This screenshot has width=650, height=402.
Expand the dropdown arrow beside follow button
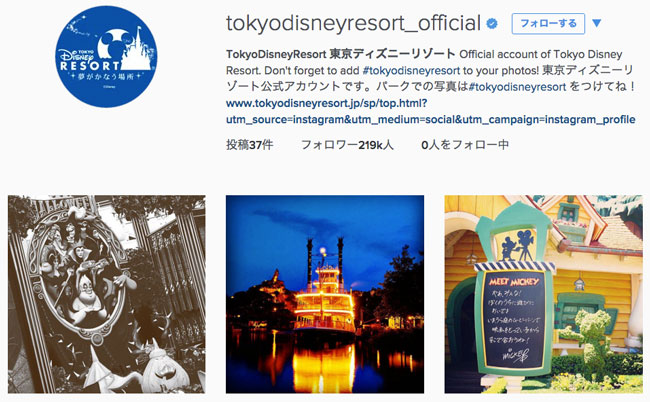tap(597, 23)
